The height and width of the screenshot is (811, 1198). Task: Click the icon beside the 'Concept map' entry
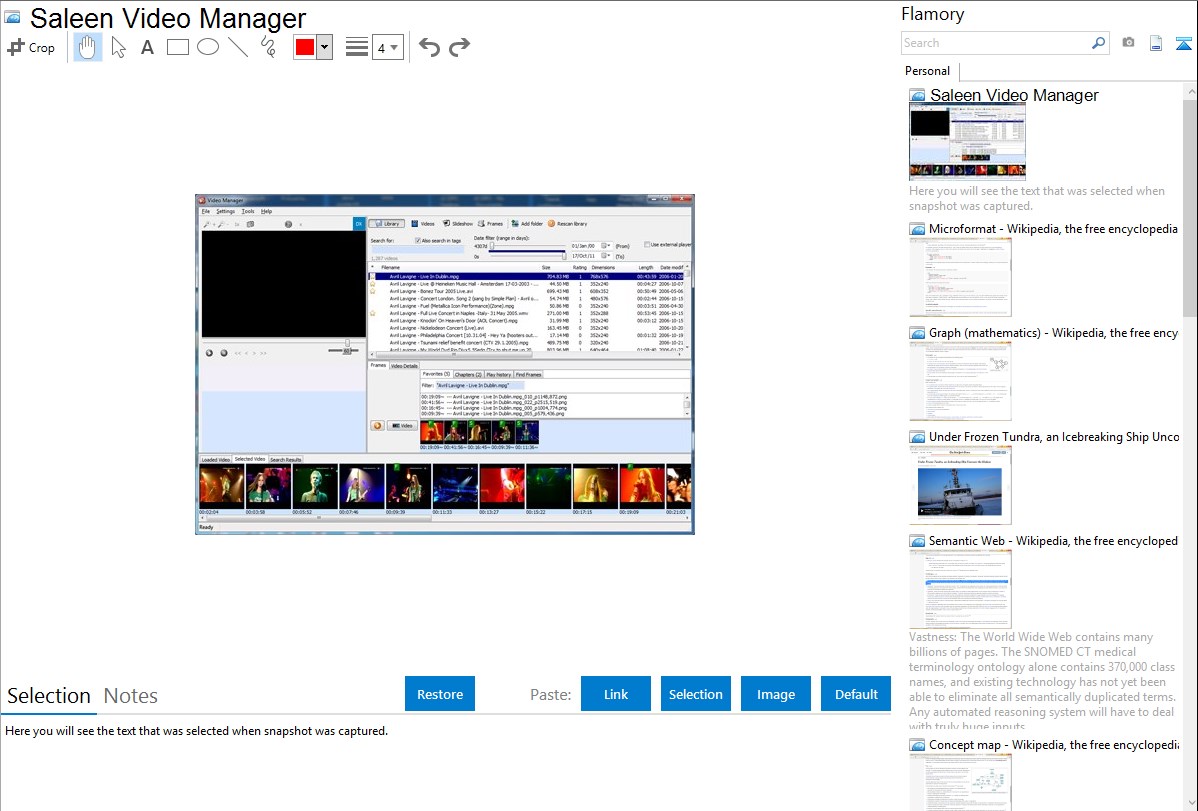coord(917,744)
